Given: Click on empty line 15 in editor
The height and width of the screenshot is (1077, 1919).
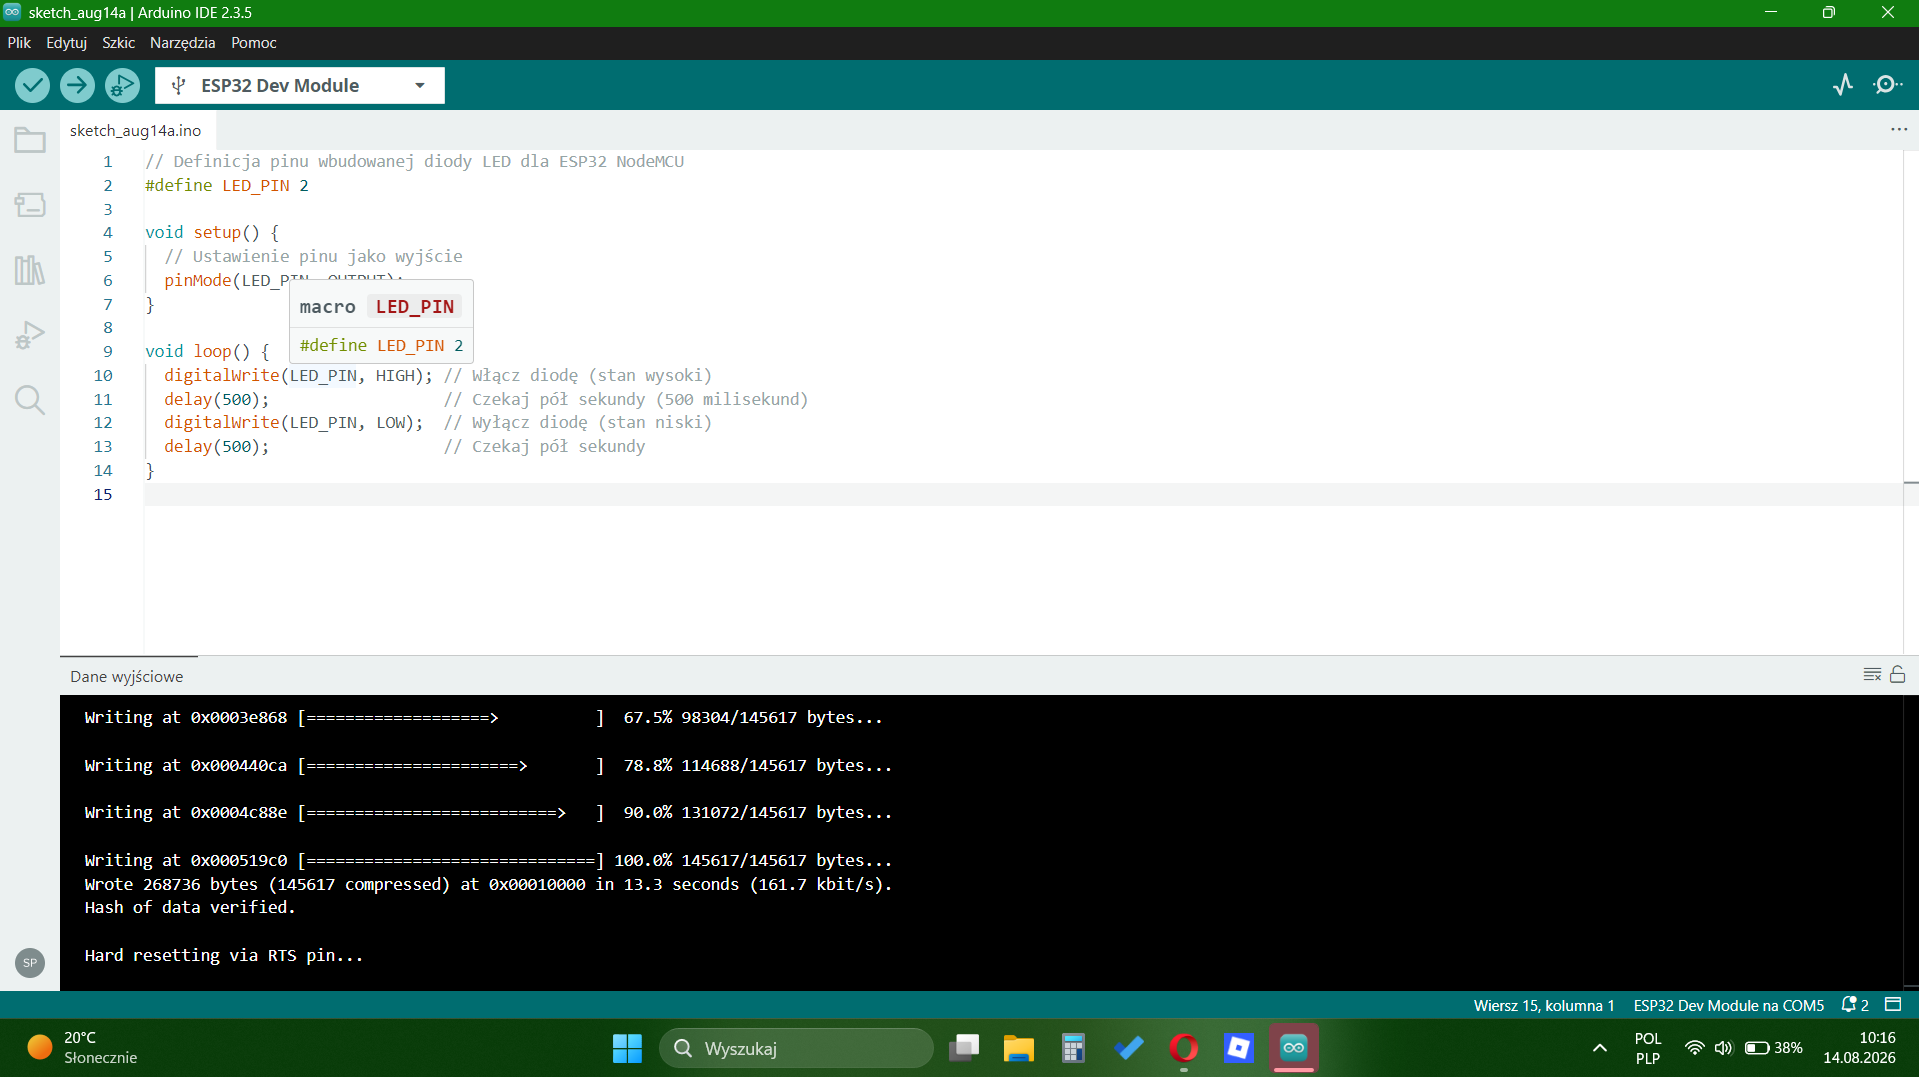Looking at the screenshot, I should tap(1022, 494).
